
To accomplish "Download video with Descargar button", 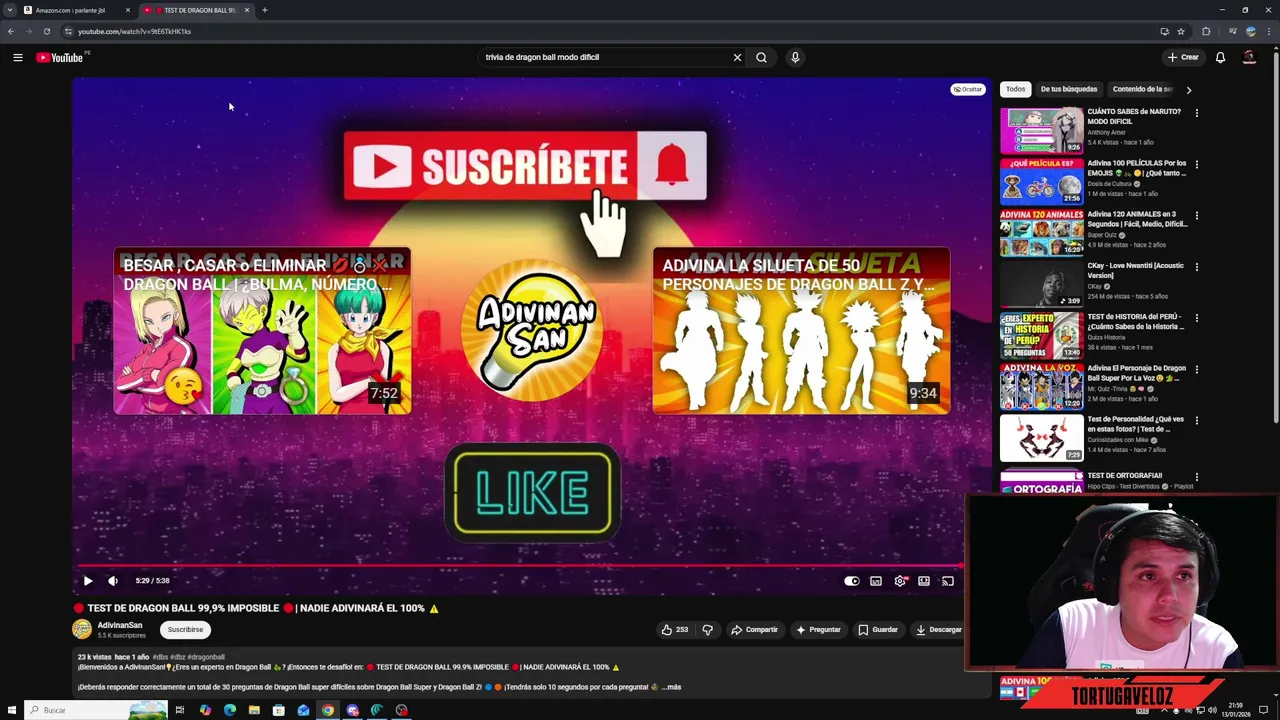I will 938,630.
